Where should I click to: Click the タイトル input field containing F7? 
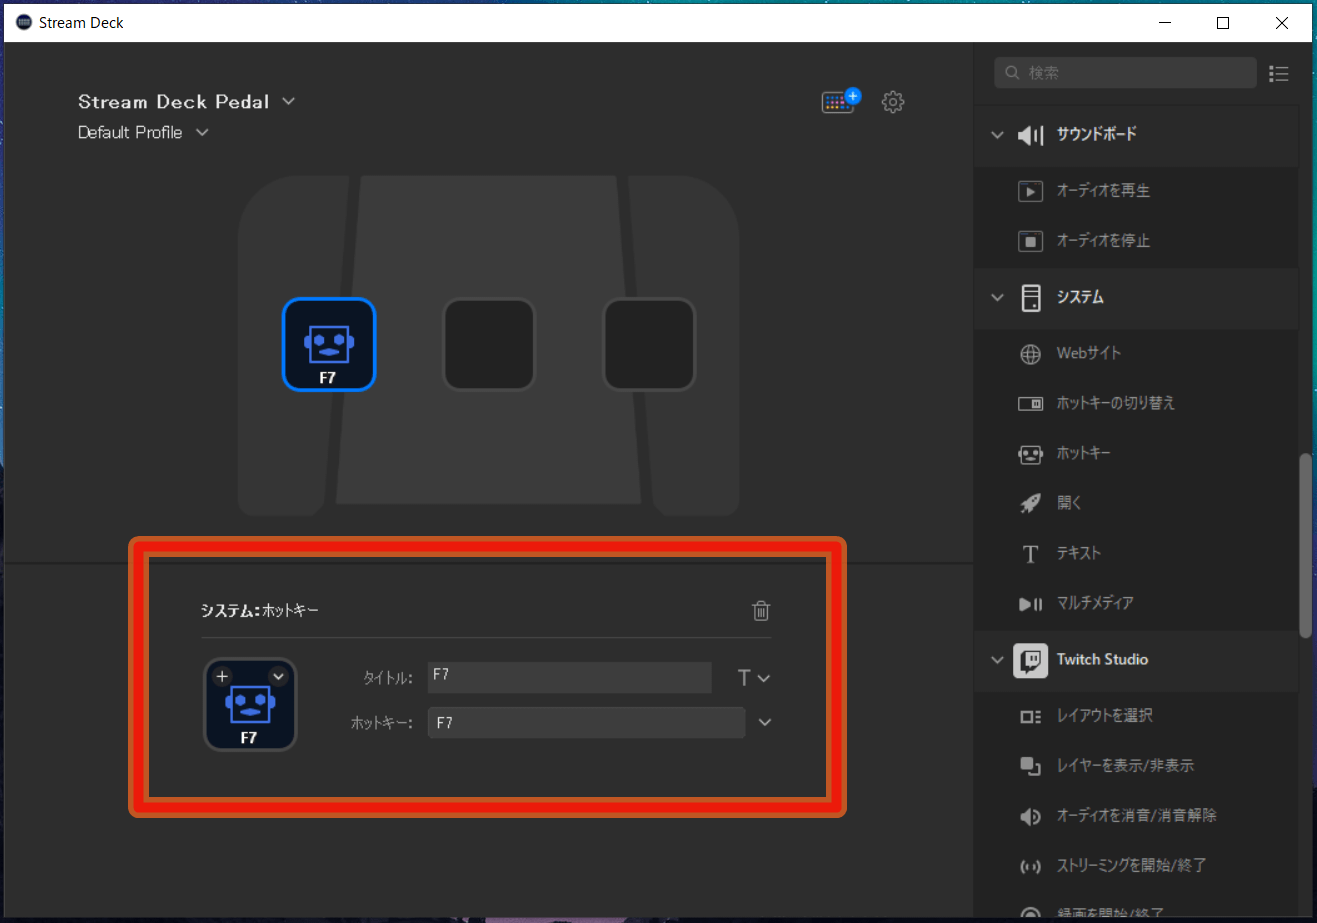[569, 677]
